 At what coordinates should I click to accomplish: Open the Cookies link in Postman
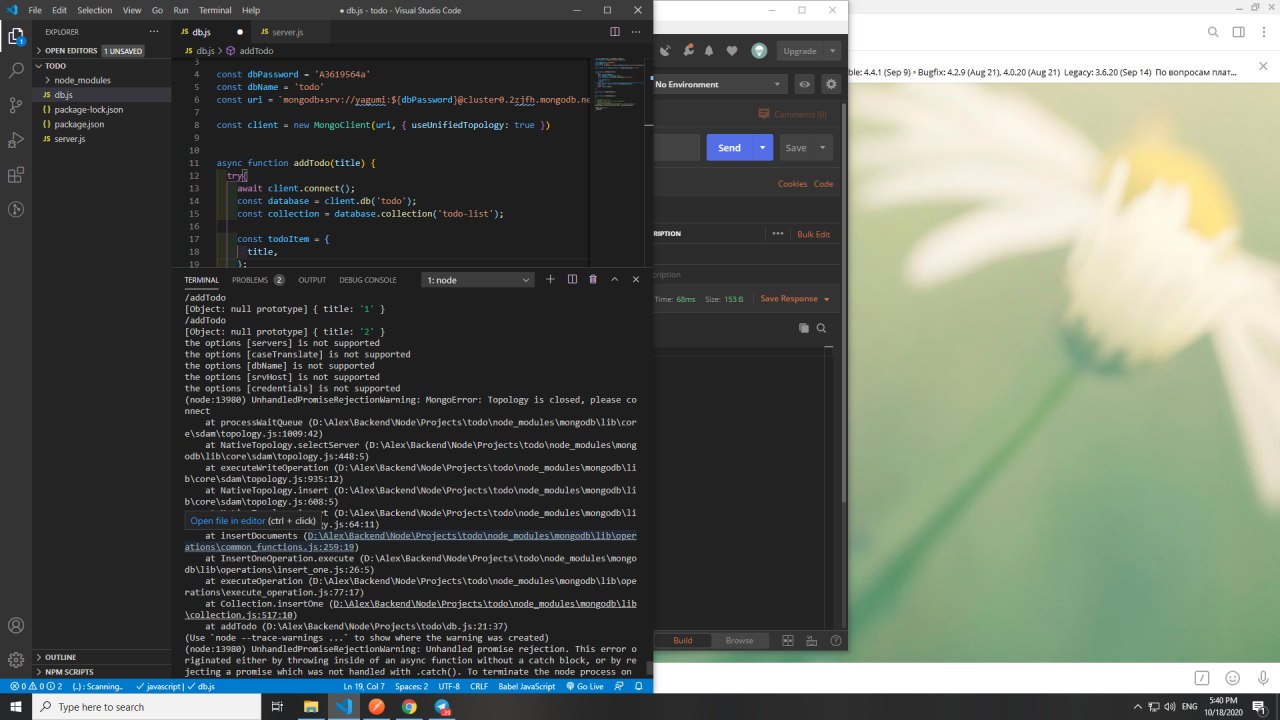tap(792, 184)
